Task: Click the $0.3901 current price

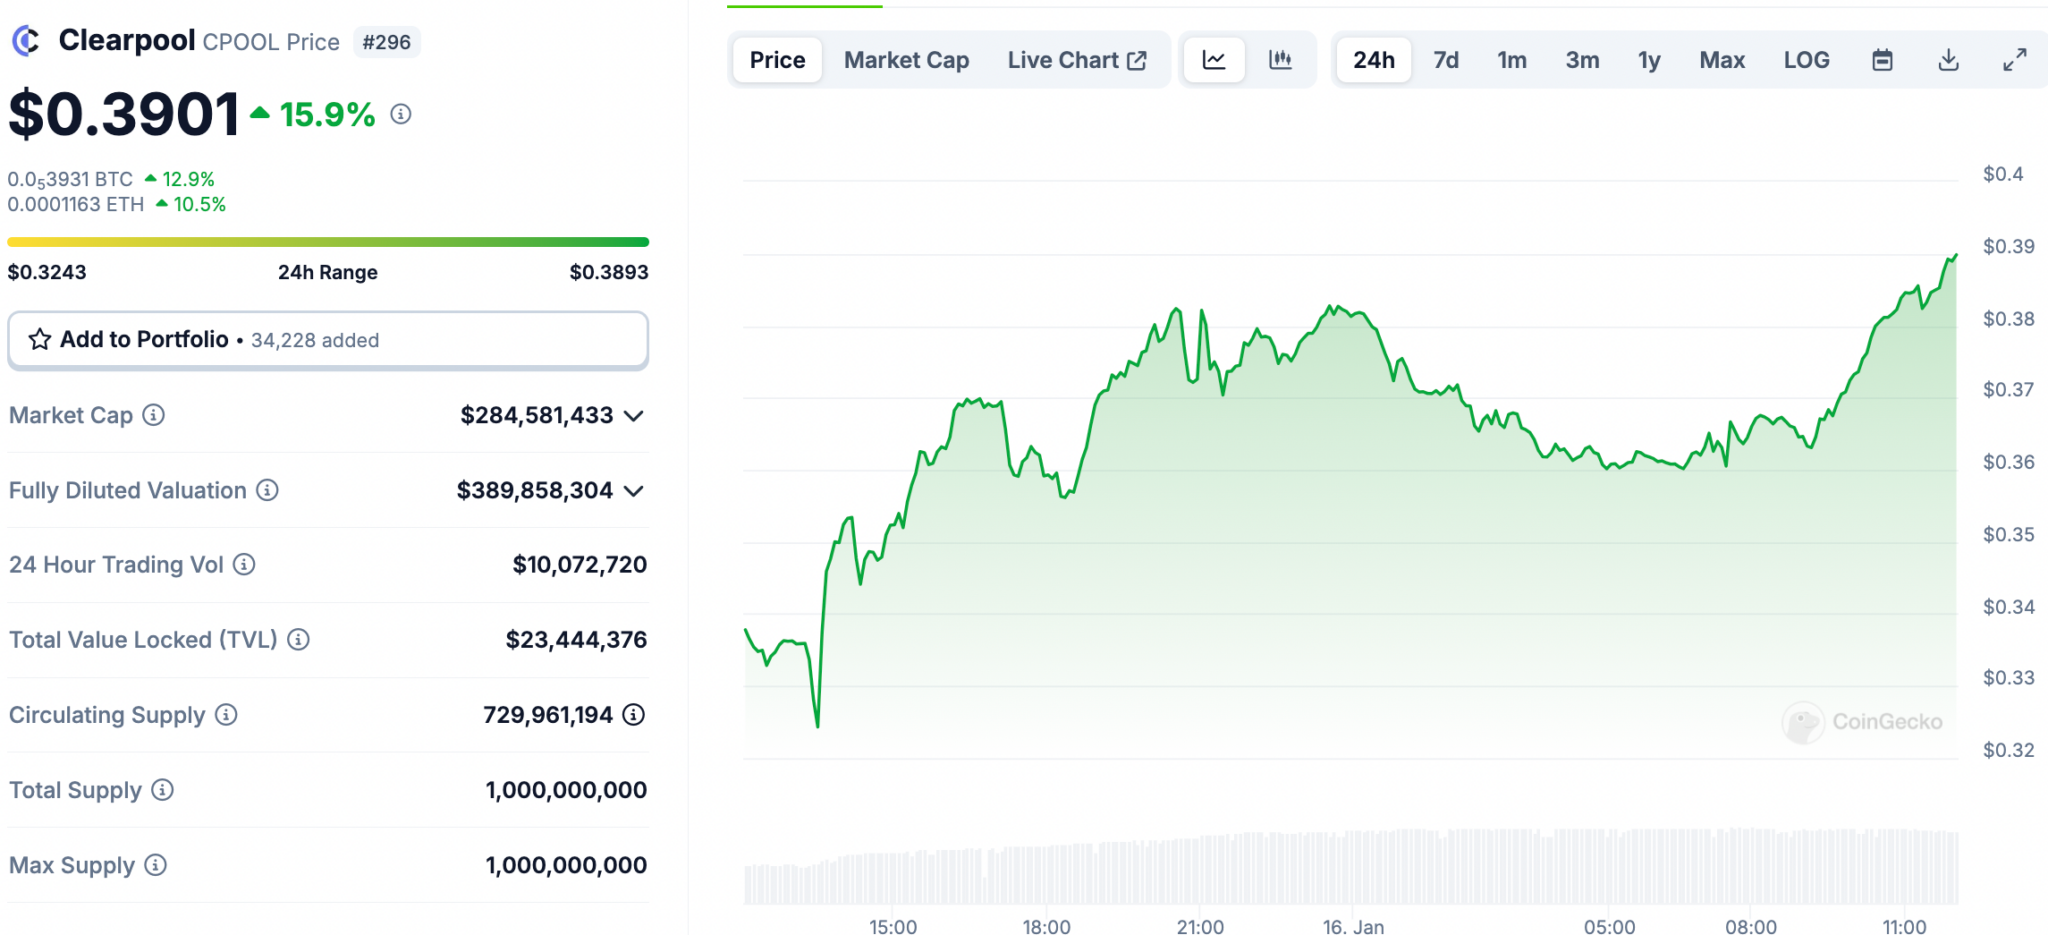Action: click(x=124, y=114)
